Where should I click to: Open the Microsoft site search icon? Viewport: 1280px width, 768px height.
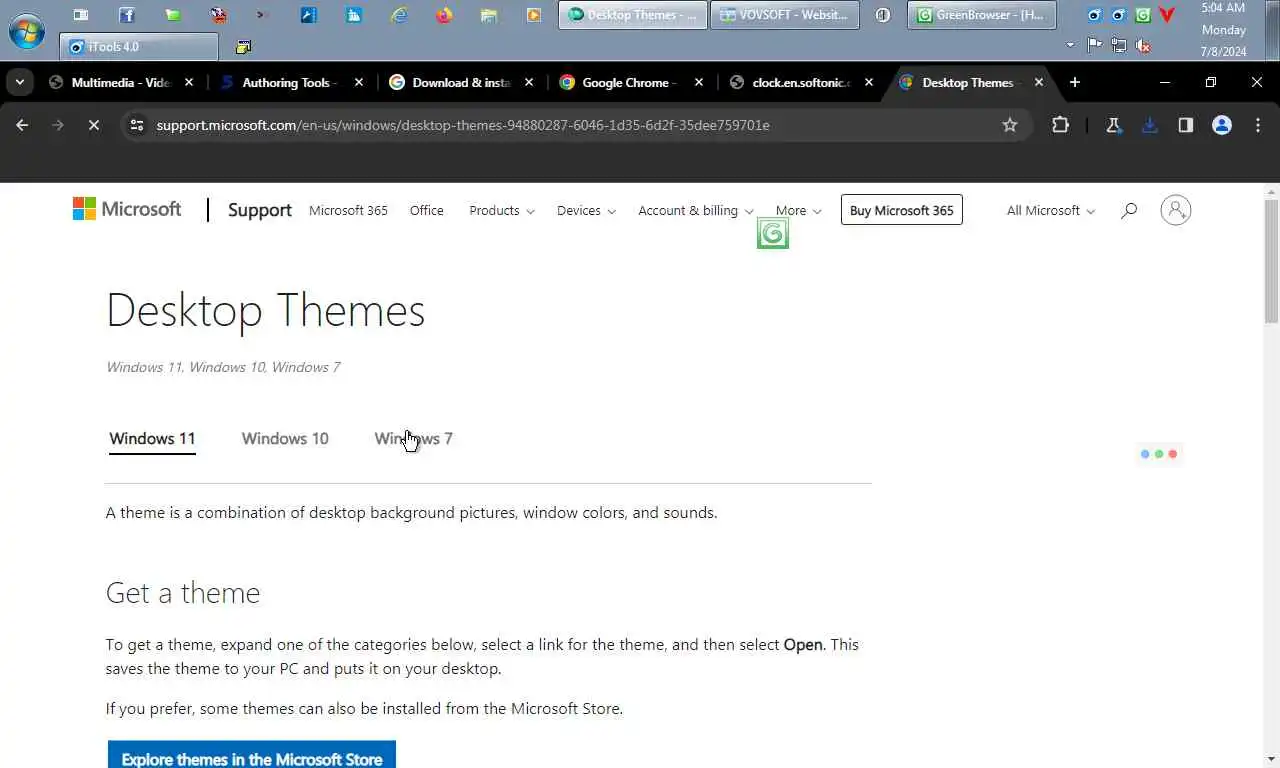[1129, 210]
